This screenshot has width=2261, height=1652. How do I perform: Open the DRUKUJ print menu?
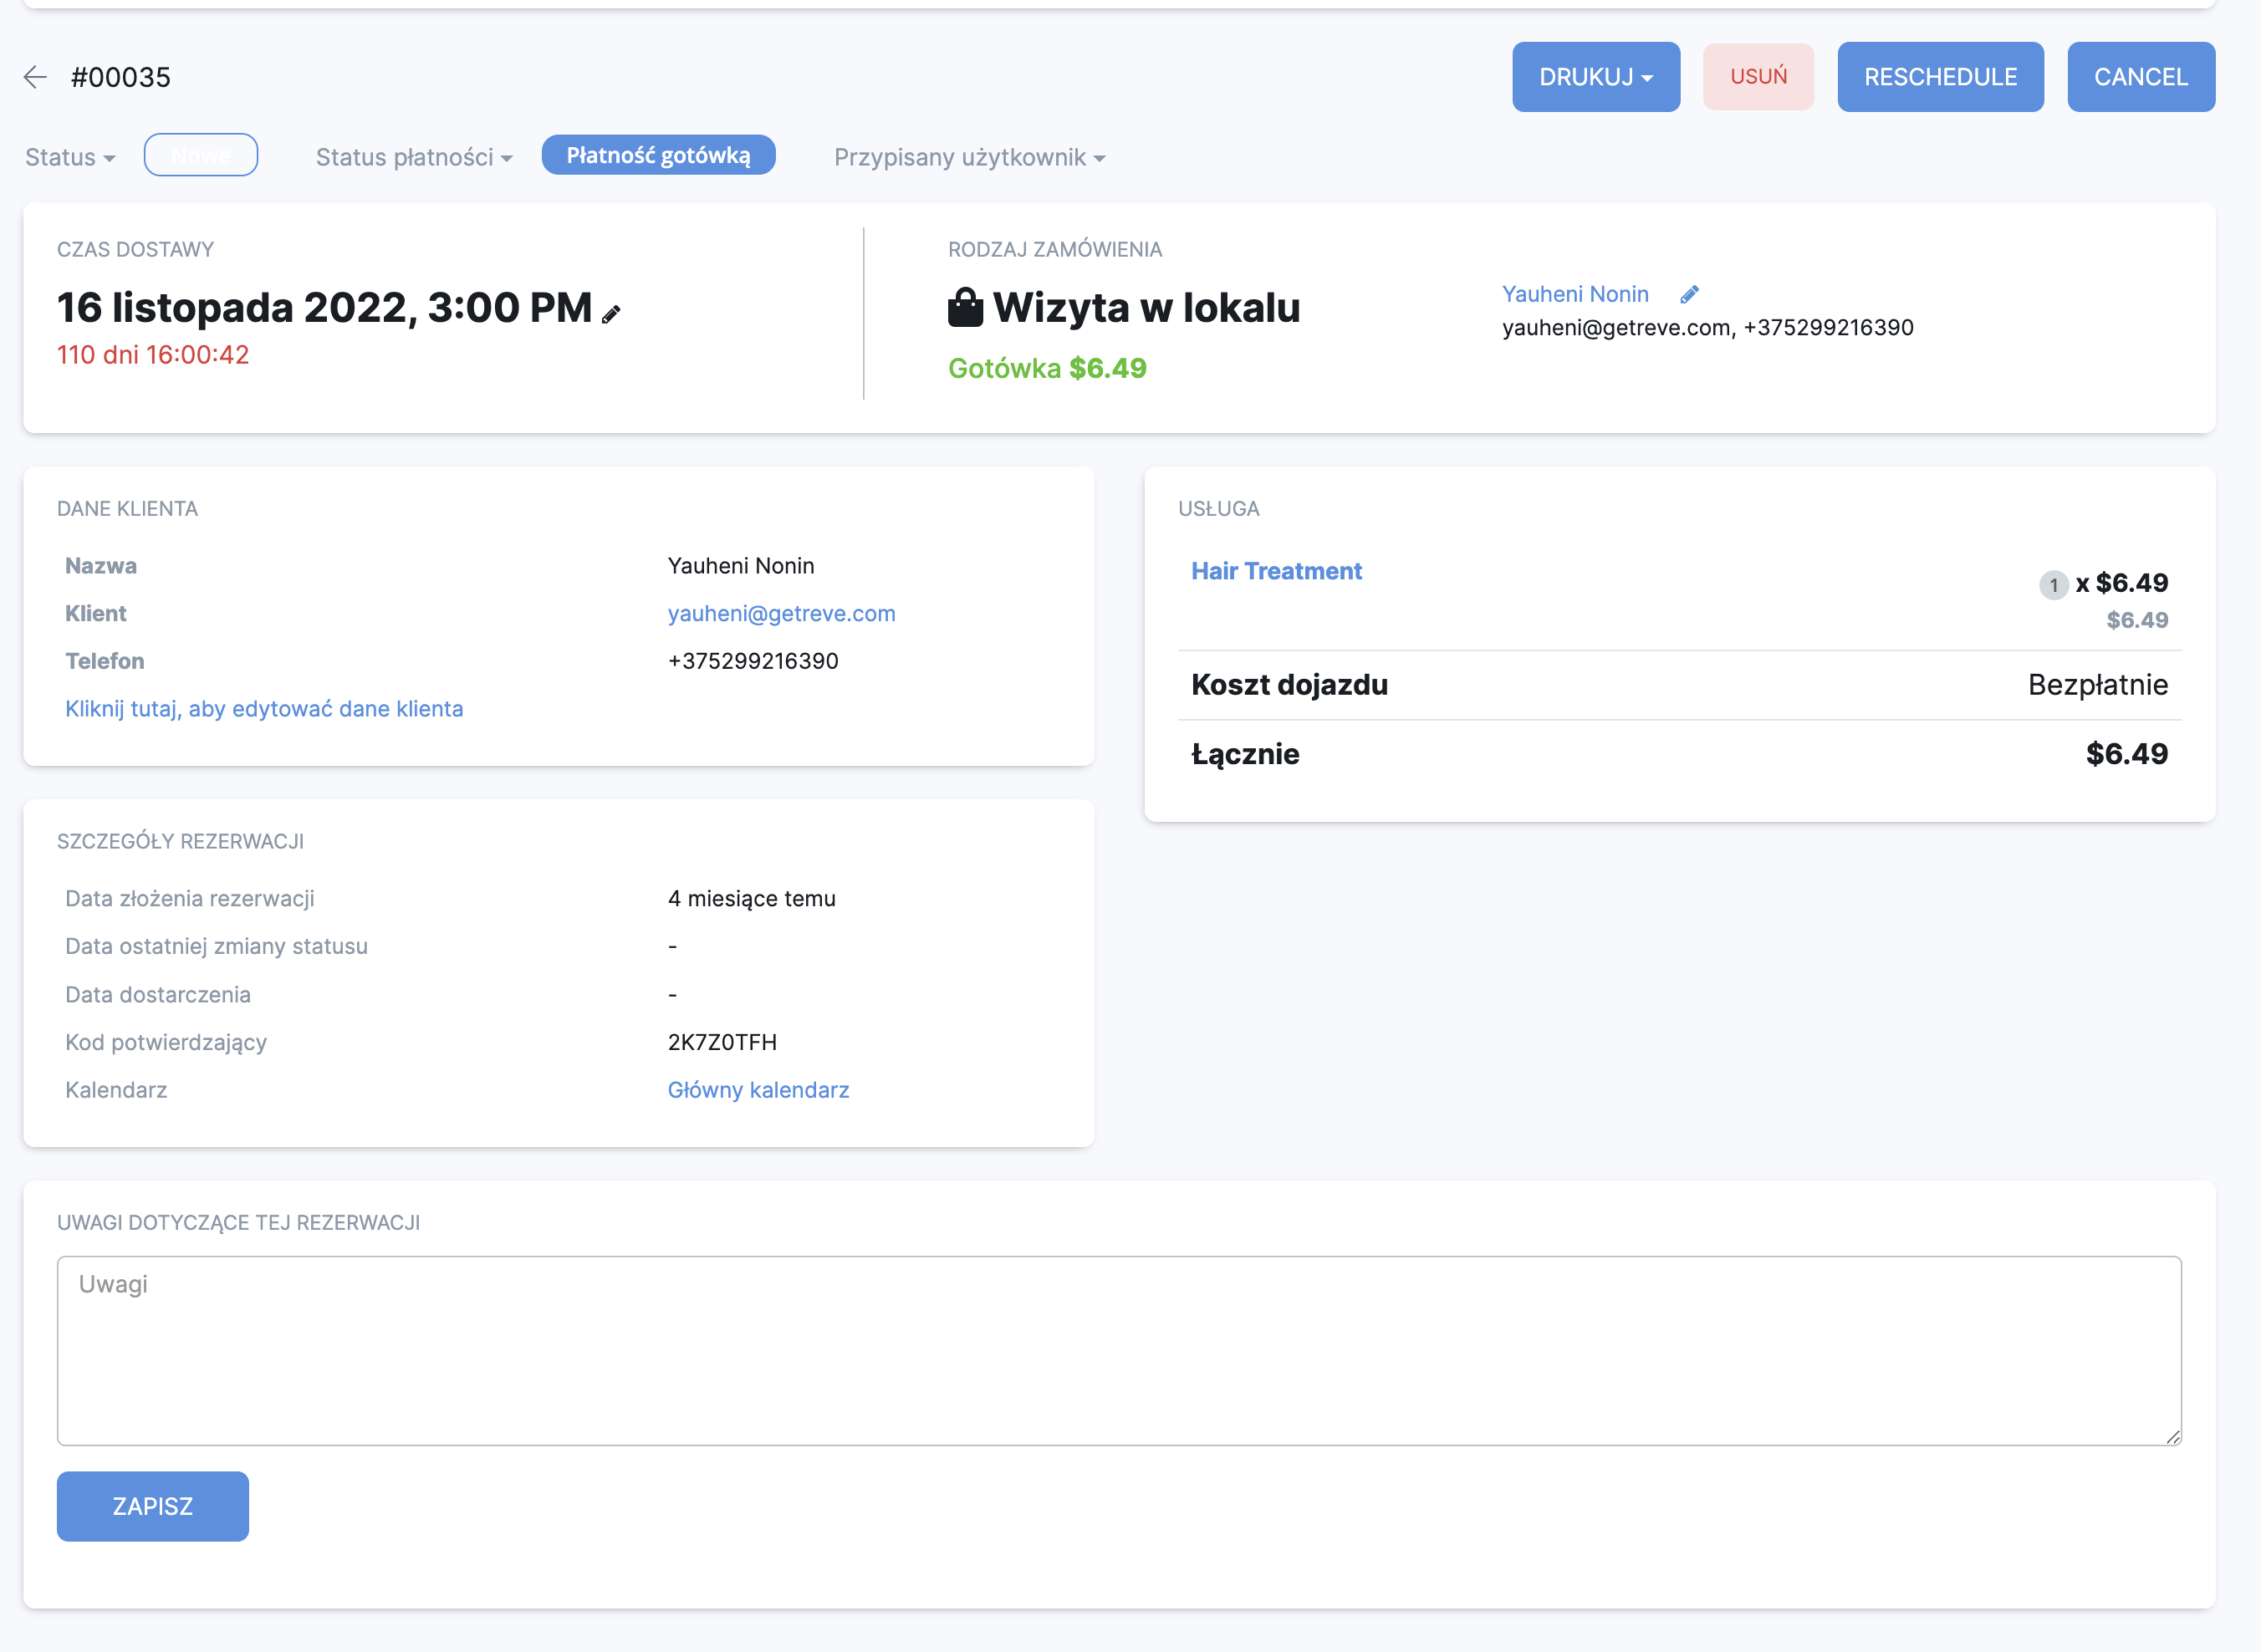tap(1595, 77)
